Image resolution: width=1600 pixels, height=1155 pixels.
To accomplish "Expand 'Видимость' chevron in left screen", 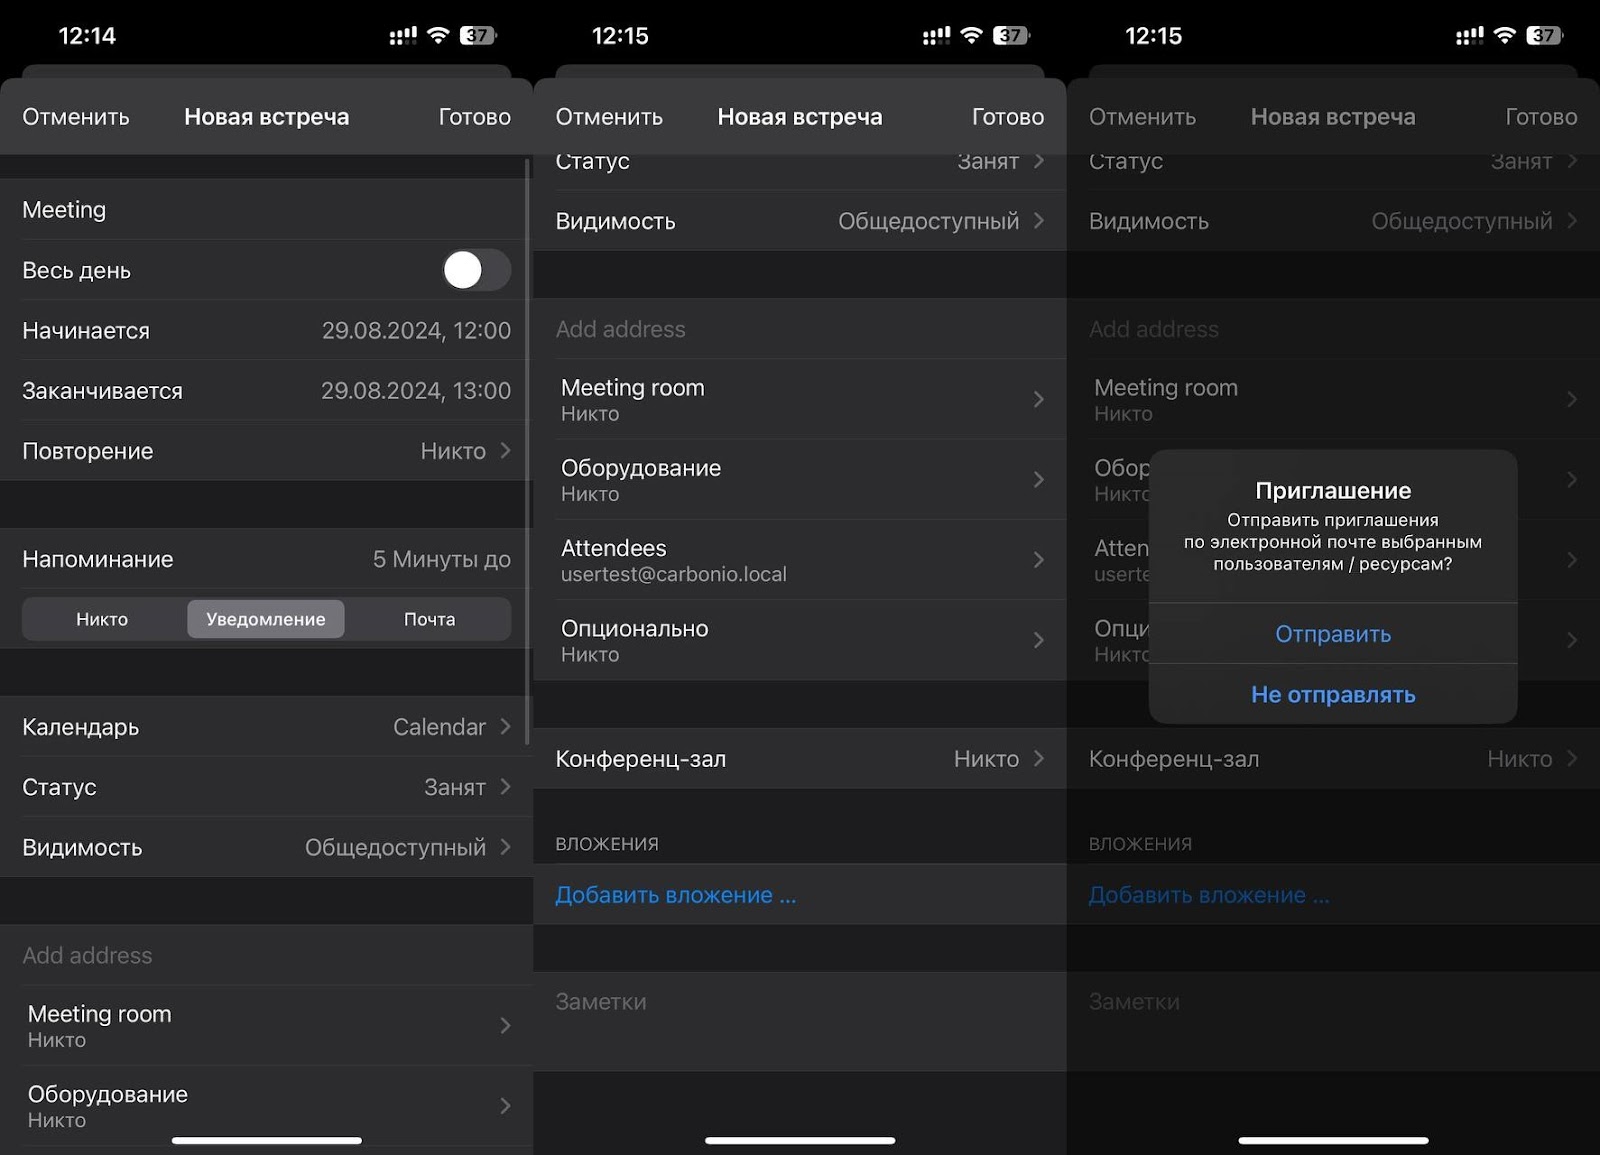I will click(x=505, y=847).
